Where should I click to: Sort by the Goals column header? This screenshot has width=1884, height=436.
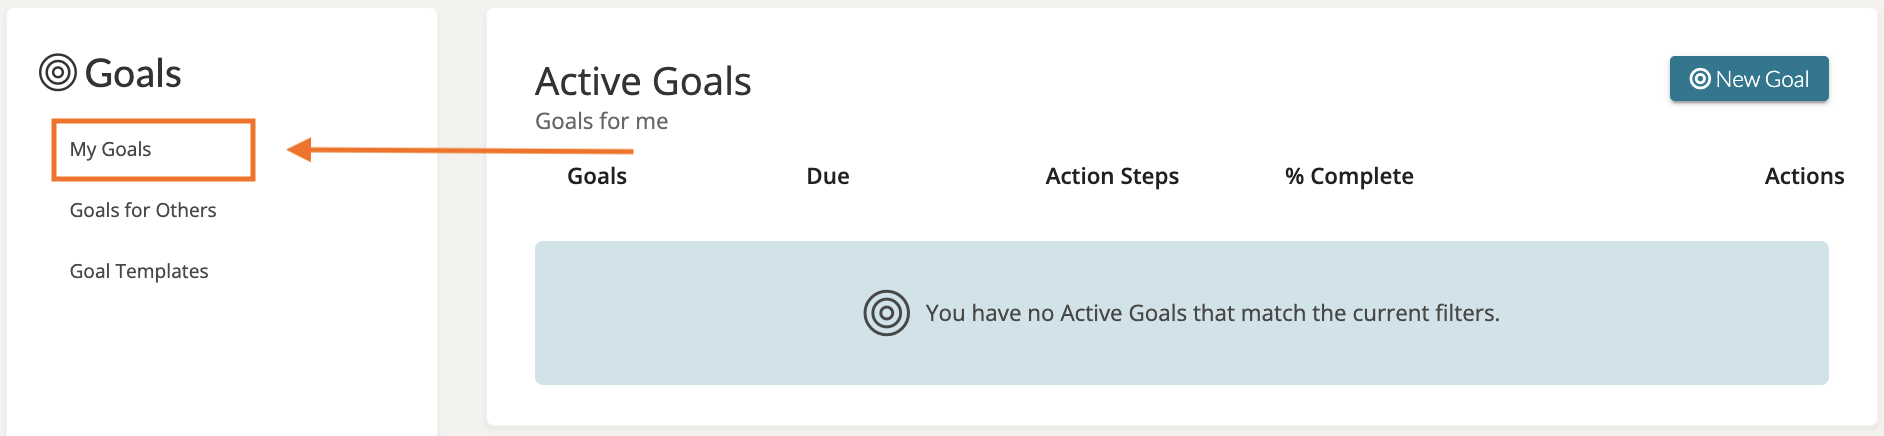coord(597,177)
